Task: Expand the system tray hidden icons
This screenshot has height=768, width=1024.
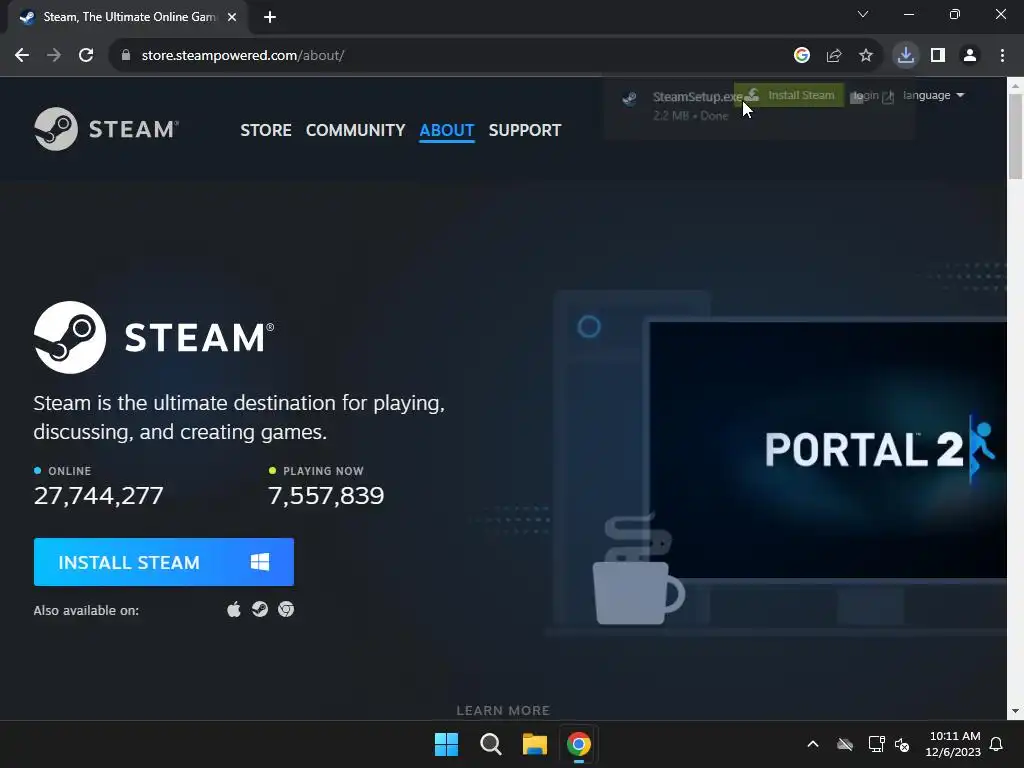Action: pyautogui.click(x=813, y=744)
